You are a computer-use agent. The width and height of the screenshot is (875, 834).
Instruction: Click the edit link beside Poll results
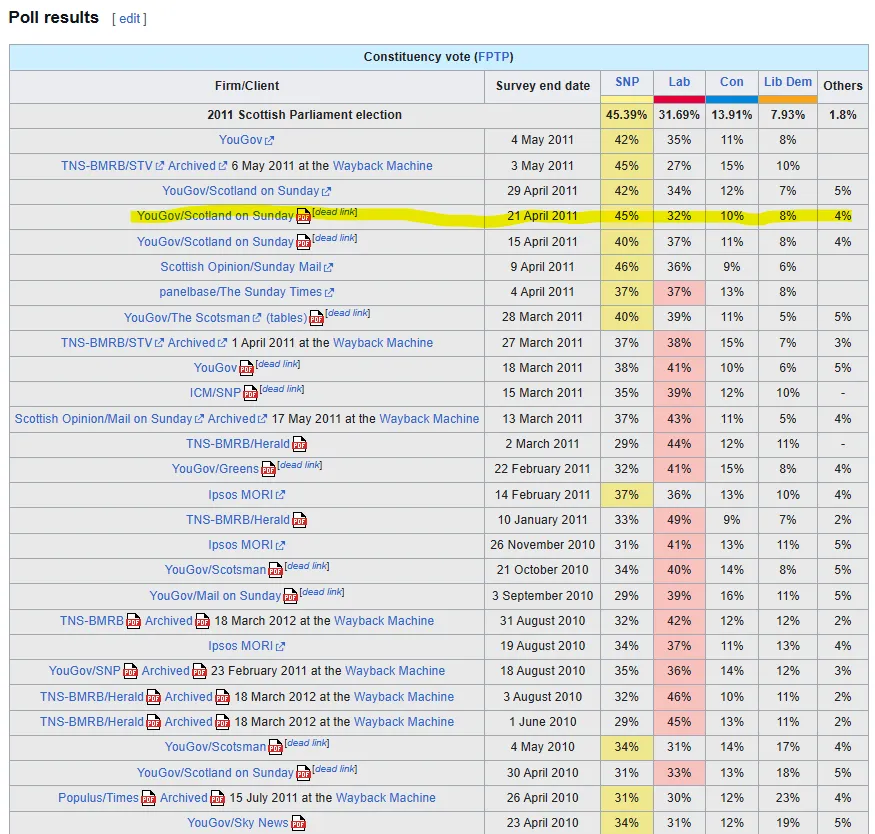(129, 19)
